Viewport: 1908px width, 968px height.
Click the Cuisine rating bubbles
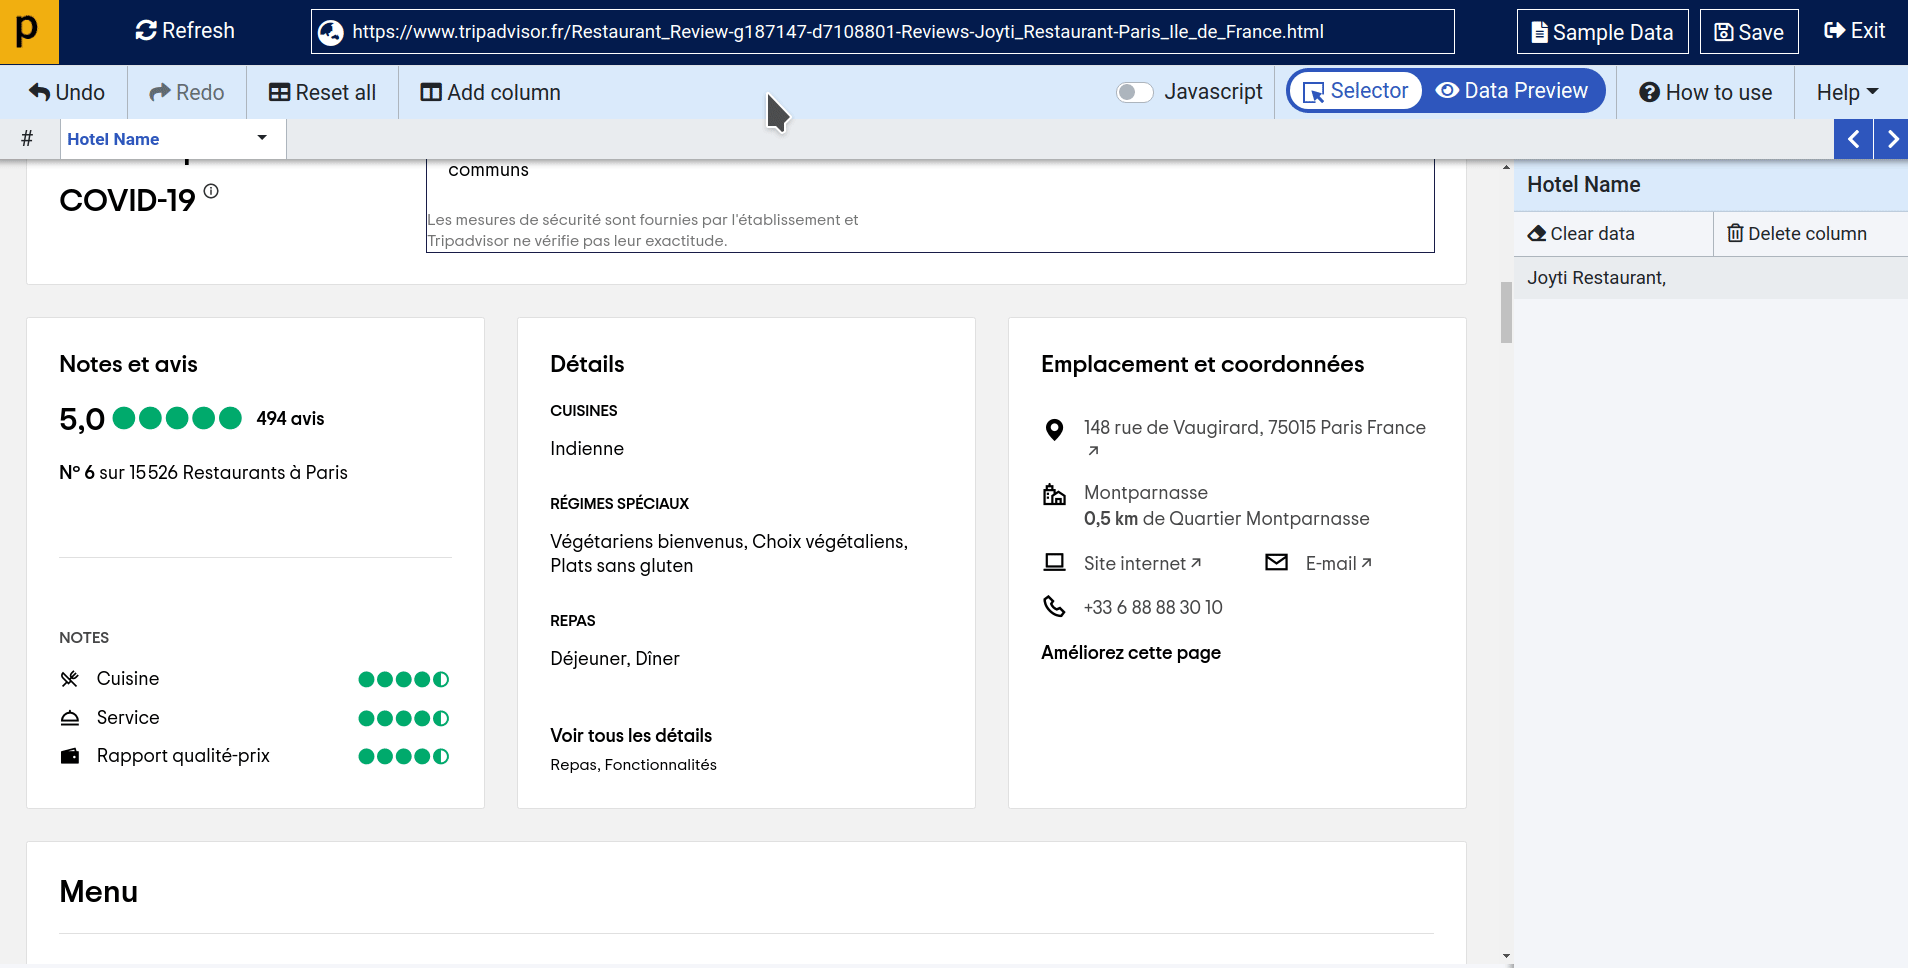(x=404, y=679)
